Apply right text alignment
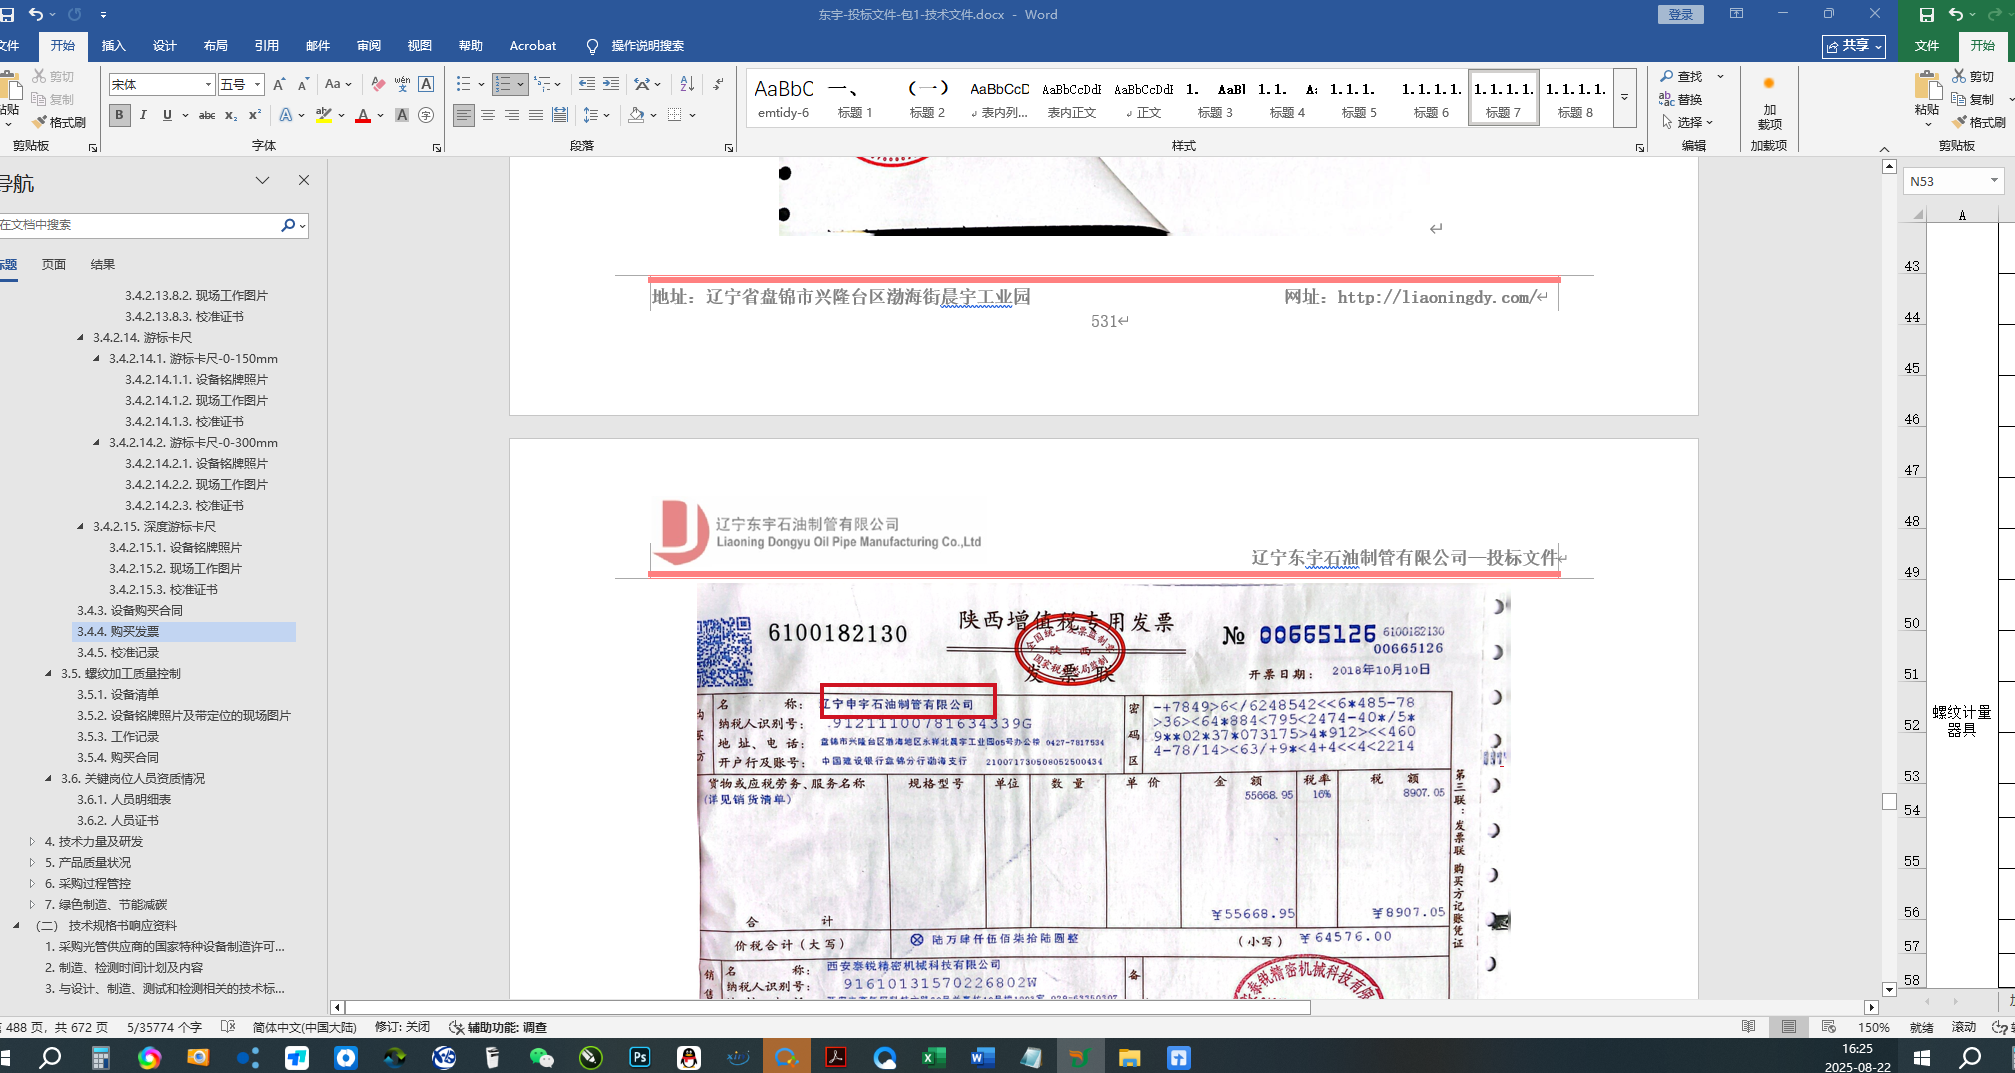Screen dimensions: 2015x1073 (x=512, y=115)
